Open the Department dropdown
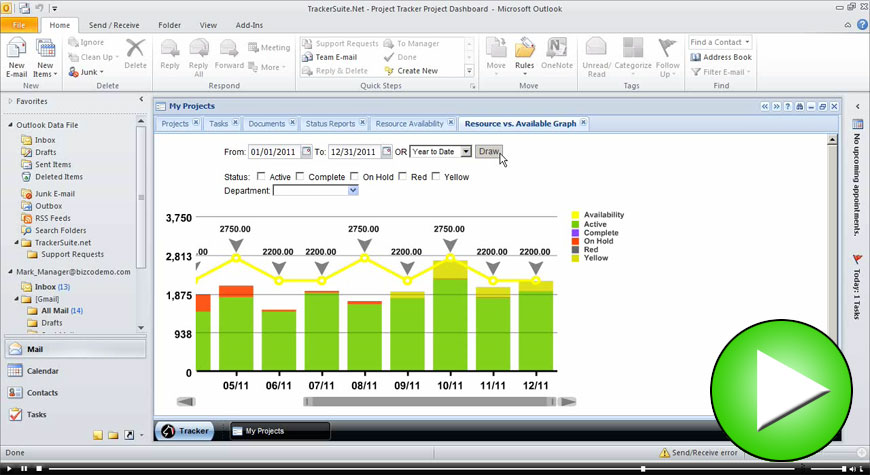Image resolution: width=870 pixels, height=475 pixels. (x=316, y=190)
